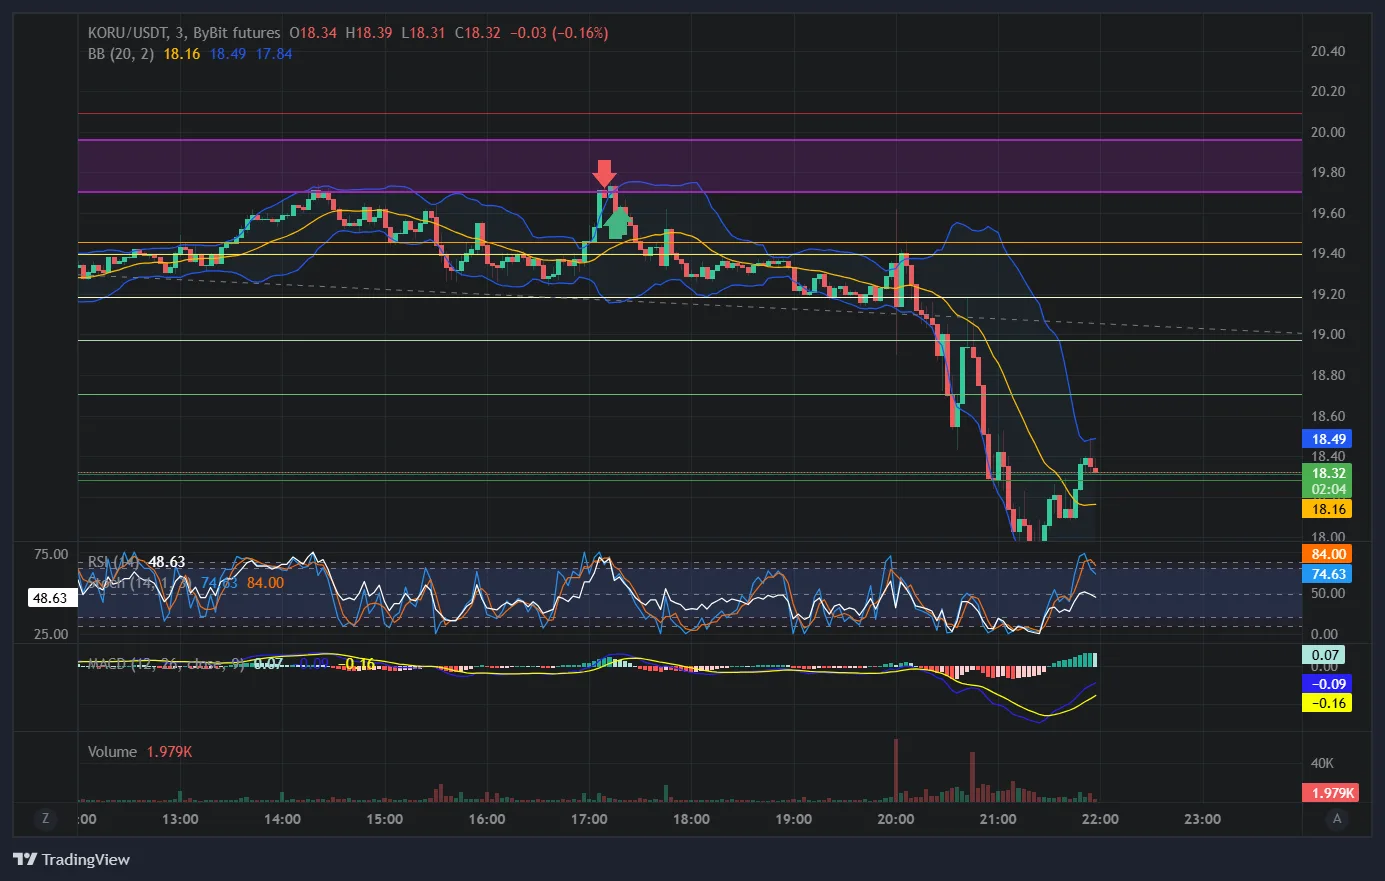Click the blue 18.49 price scale label
This screenshot has width=1385, height=881.
click(1328, 439)
